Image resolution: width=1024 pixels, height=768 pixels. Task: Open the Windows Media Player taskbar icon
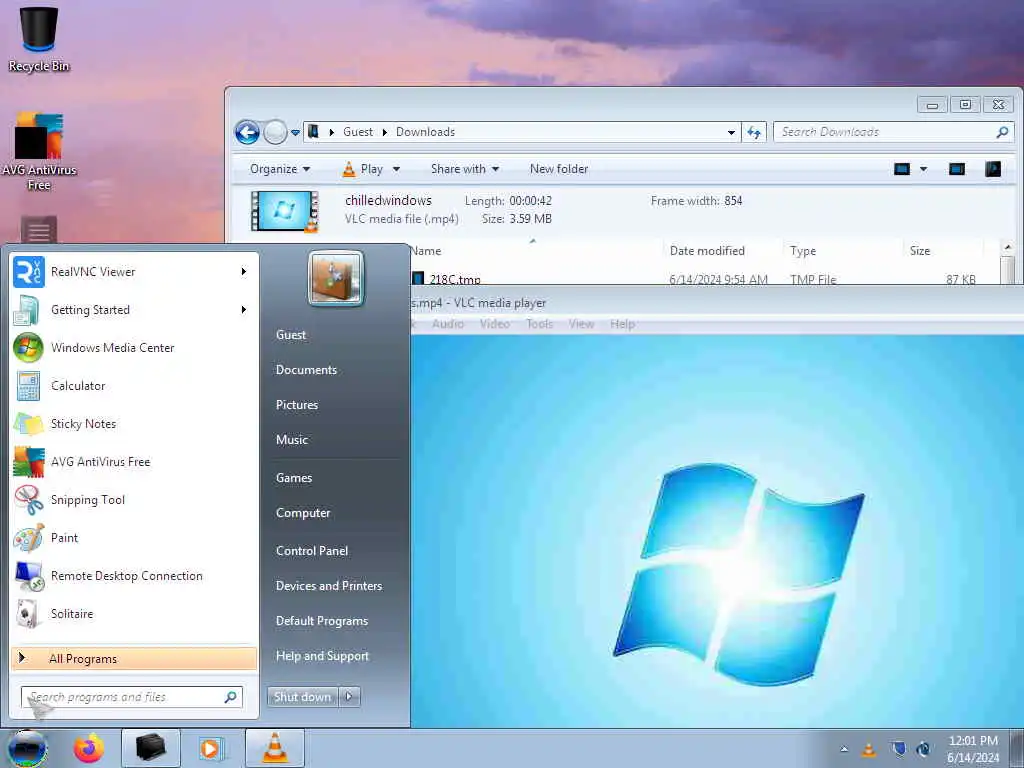(x=210, y=748)
